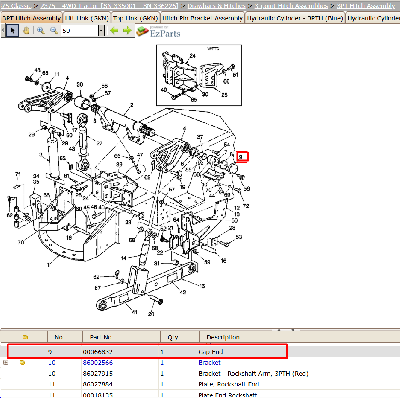
Task: Click callout 59 in the diagram
Action: (x=247, y=189)
